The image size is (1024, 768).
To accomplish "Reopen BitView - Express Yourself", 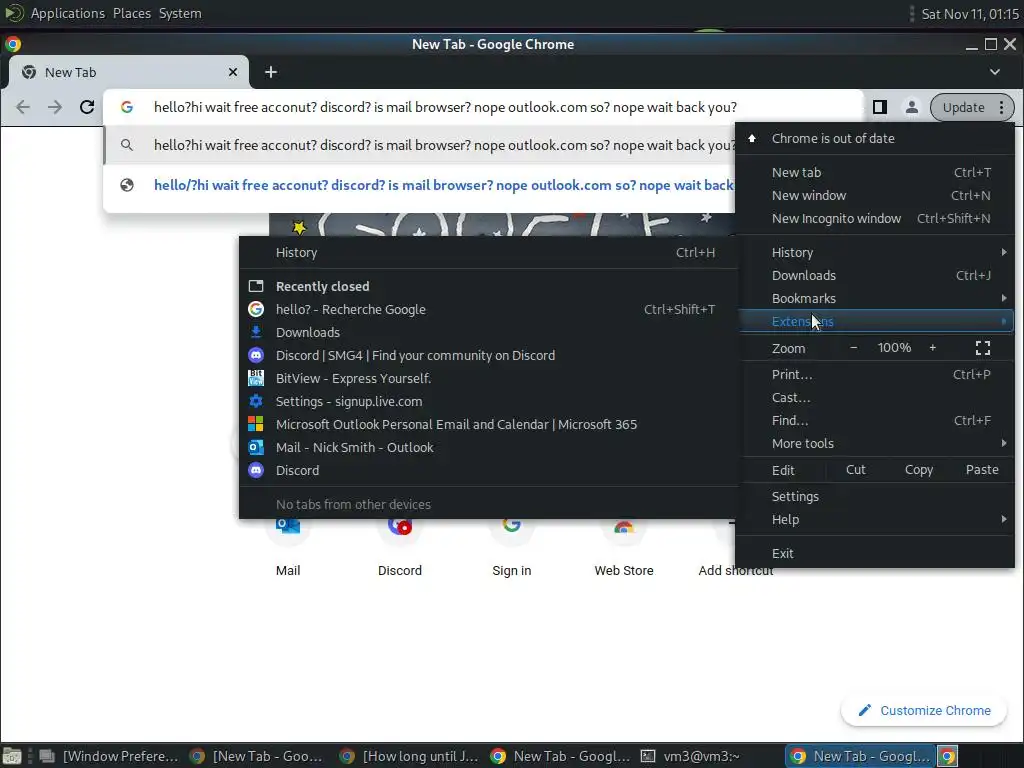I will (x=488, y=378).
